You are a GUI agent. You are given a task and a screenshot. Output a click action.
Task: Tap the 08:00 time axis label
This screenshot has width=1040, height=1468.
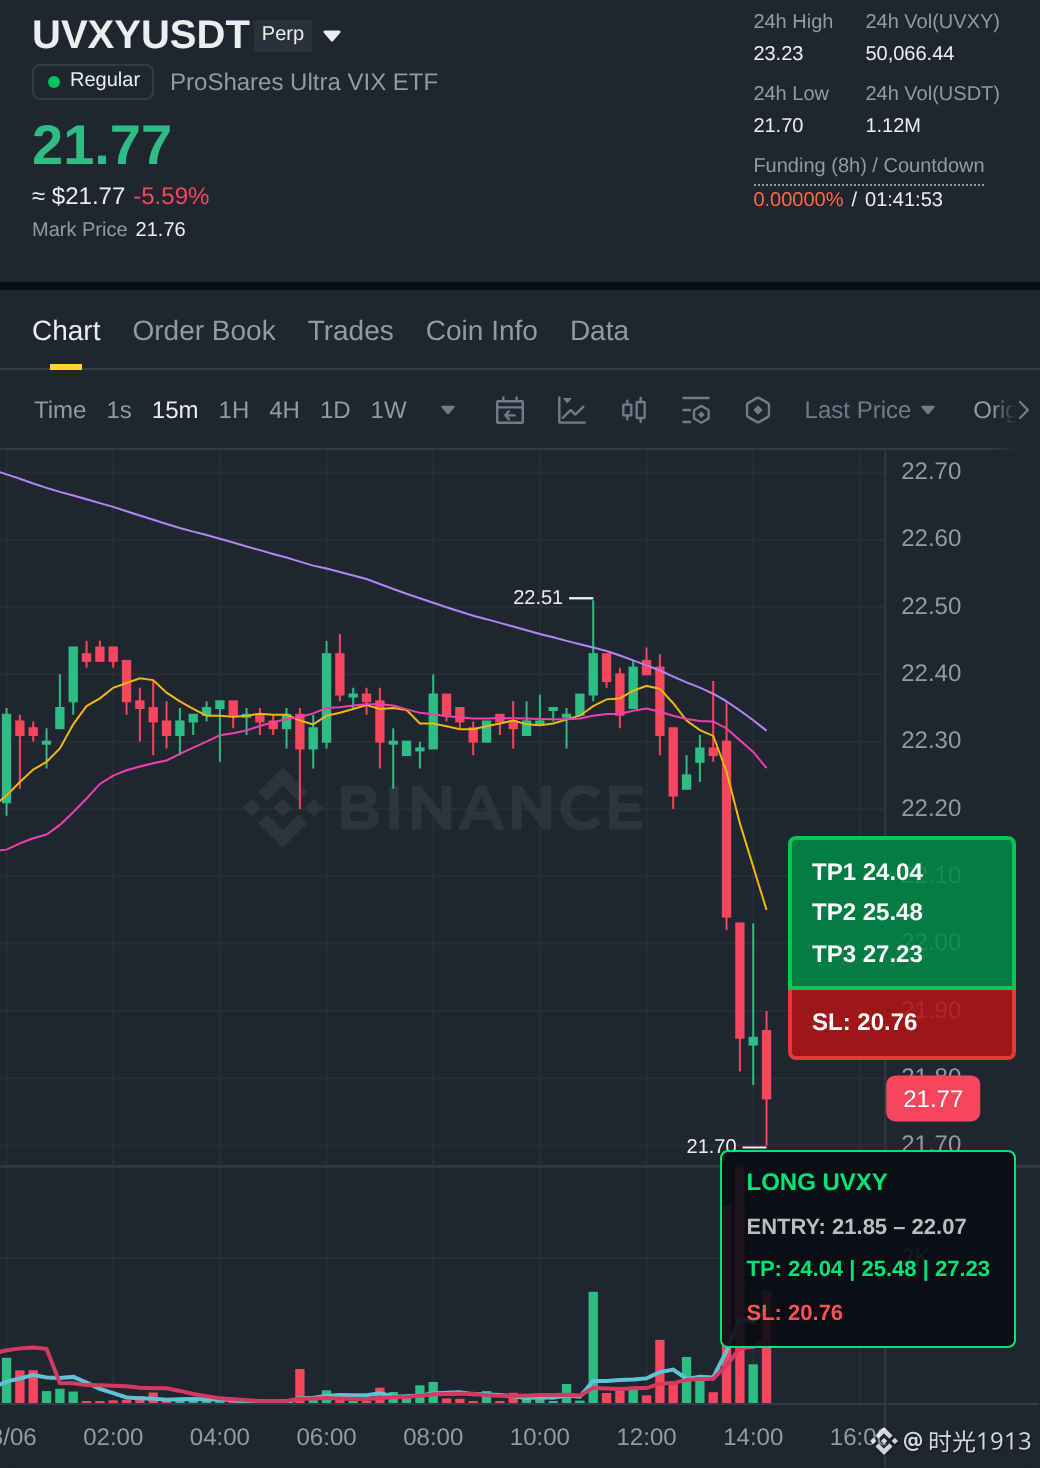coord(433,1437)
